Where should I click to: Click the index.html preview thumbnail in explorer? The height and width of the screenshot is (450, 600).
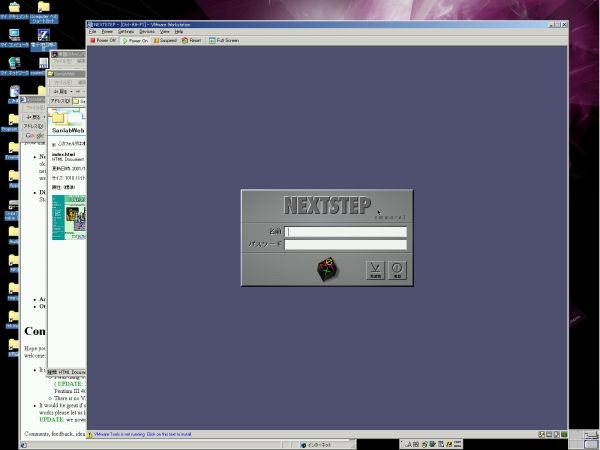69,217
